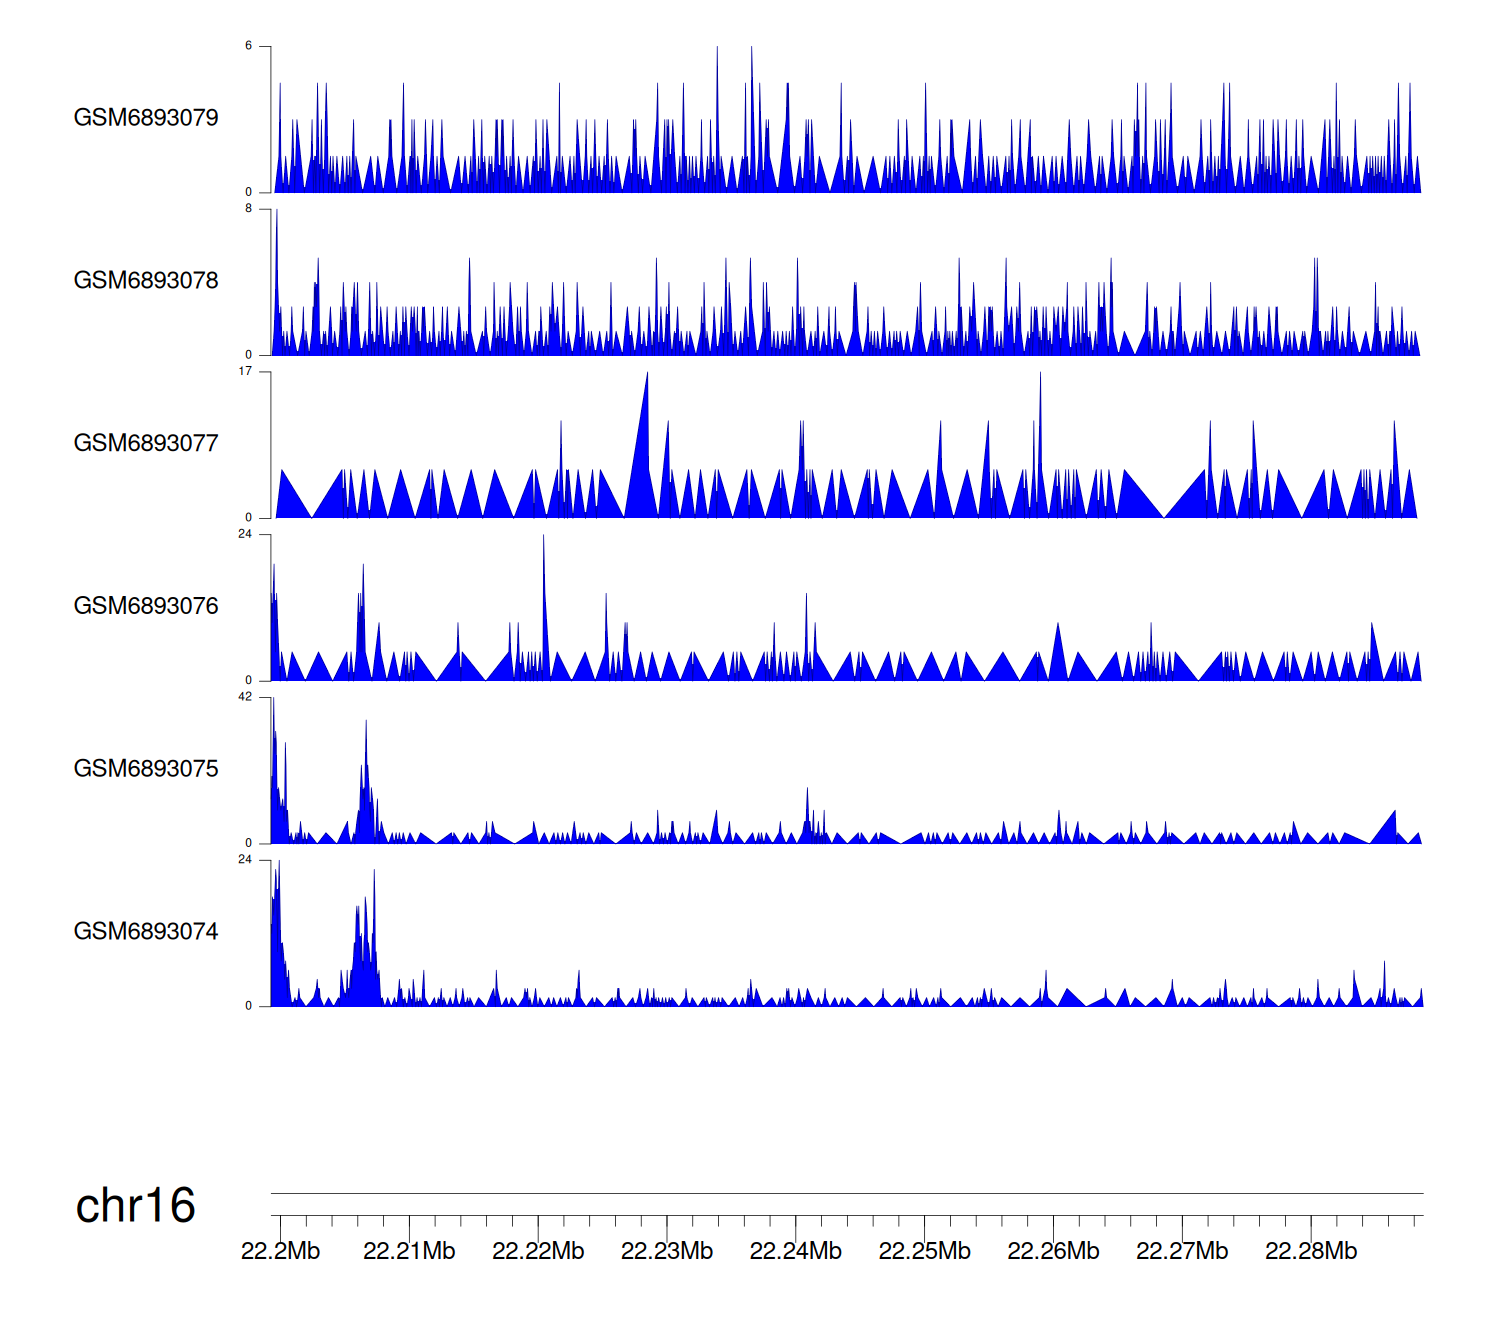1500x1320 pixels.
Task: Select the GSM6893074 track label
Action: pyautogui.click(x=146, y=932)
